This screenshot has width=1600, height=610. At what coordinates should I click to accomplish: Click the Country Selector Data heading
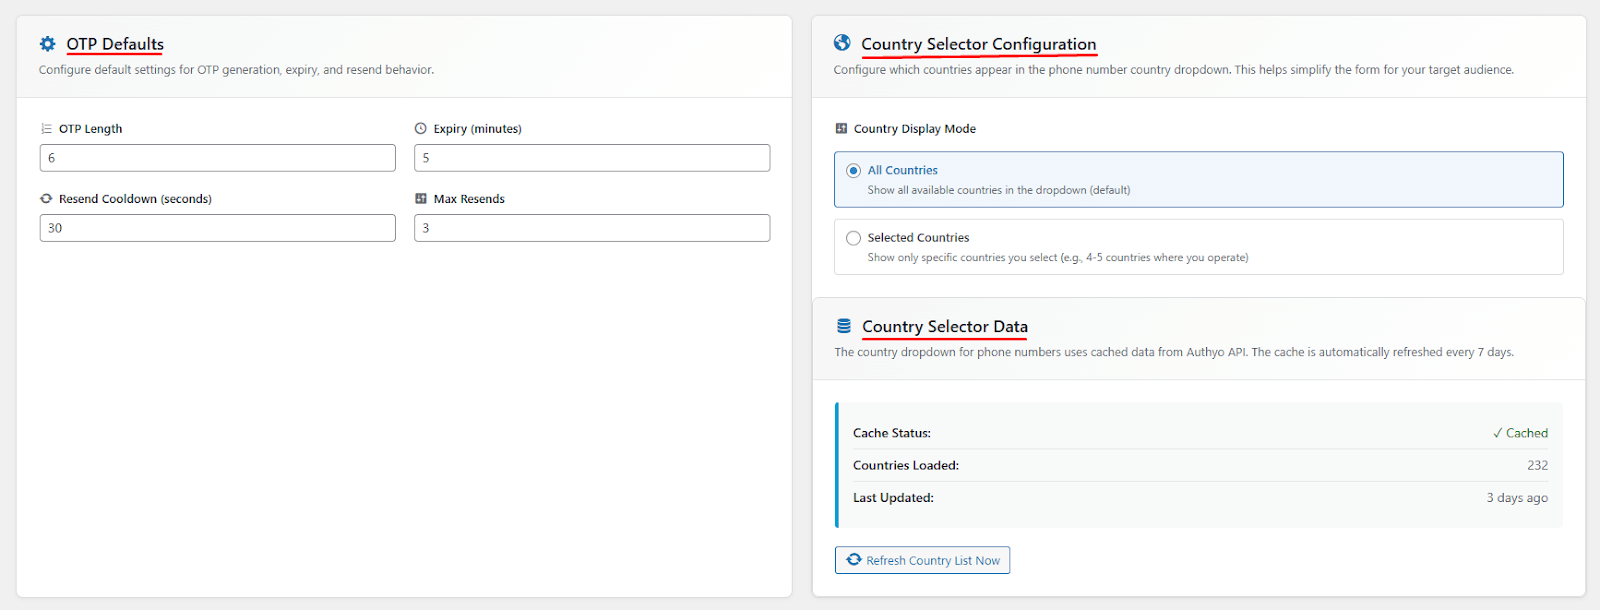tap(945, 326)
